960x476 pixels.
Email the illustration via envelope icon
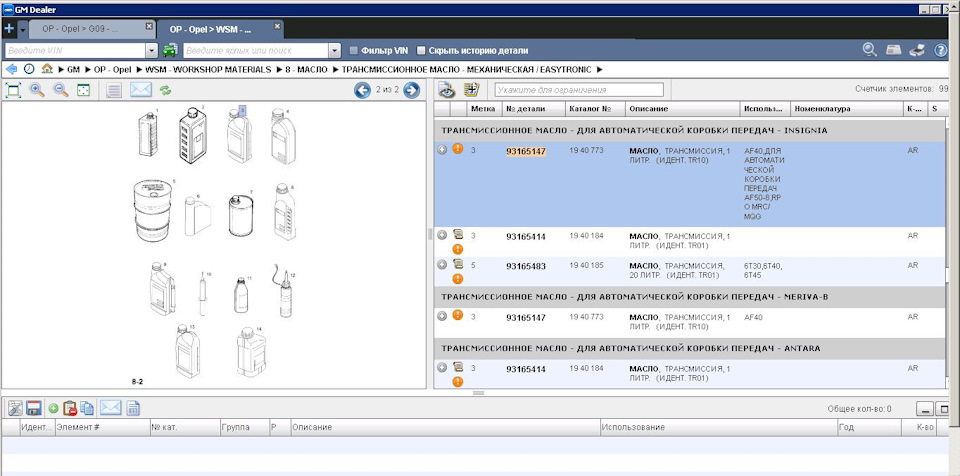(140, 91)
